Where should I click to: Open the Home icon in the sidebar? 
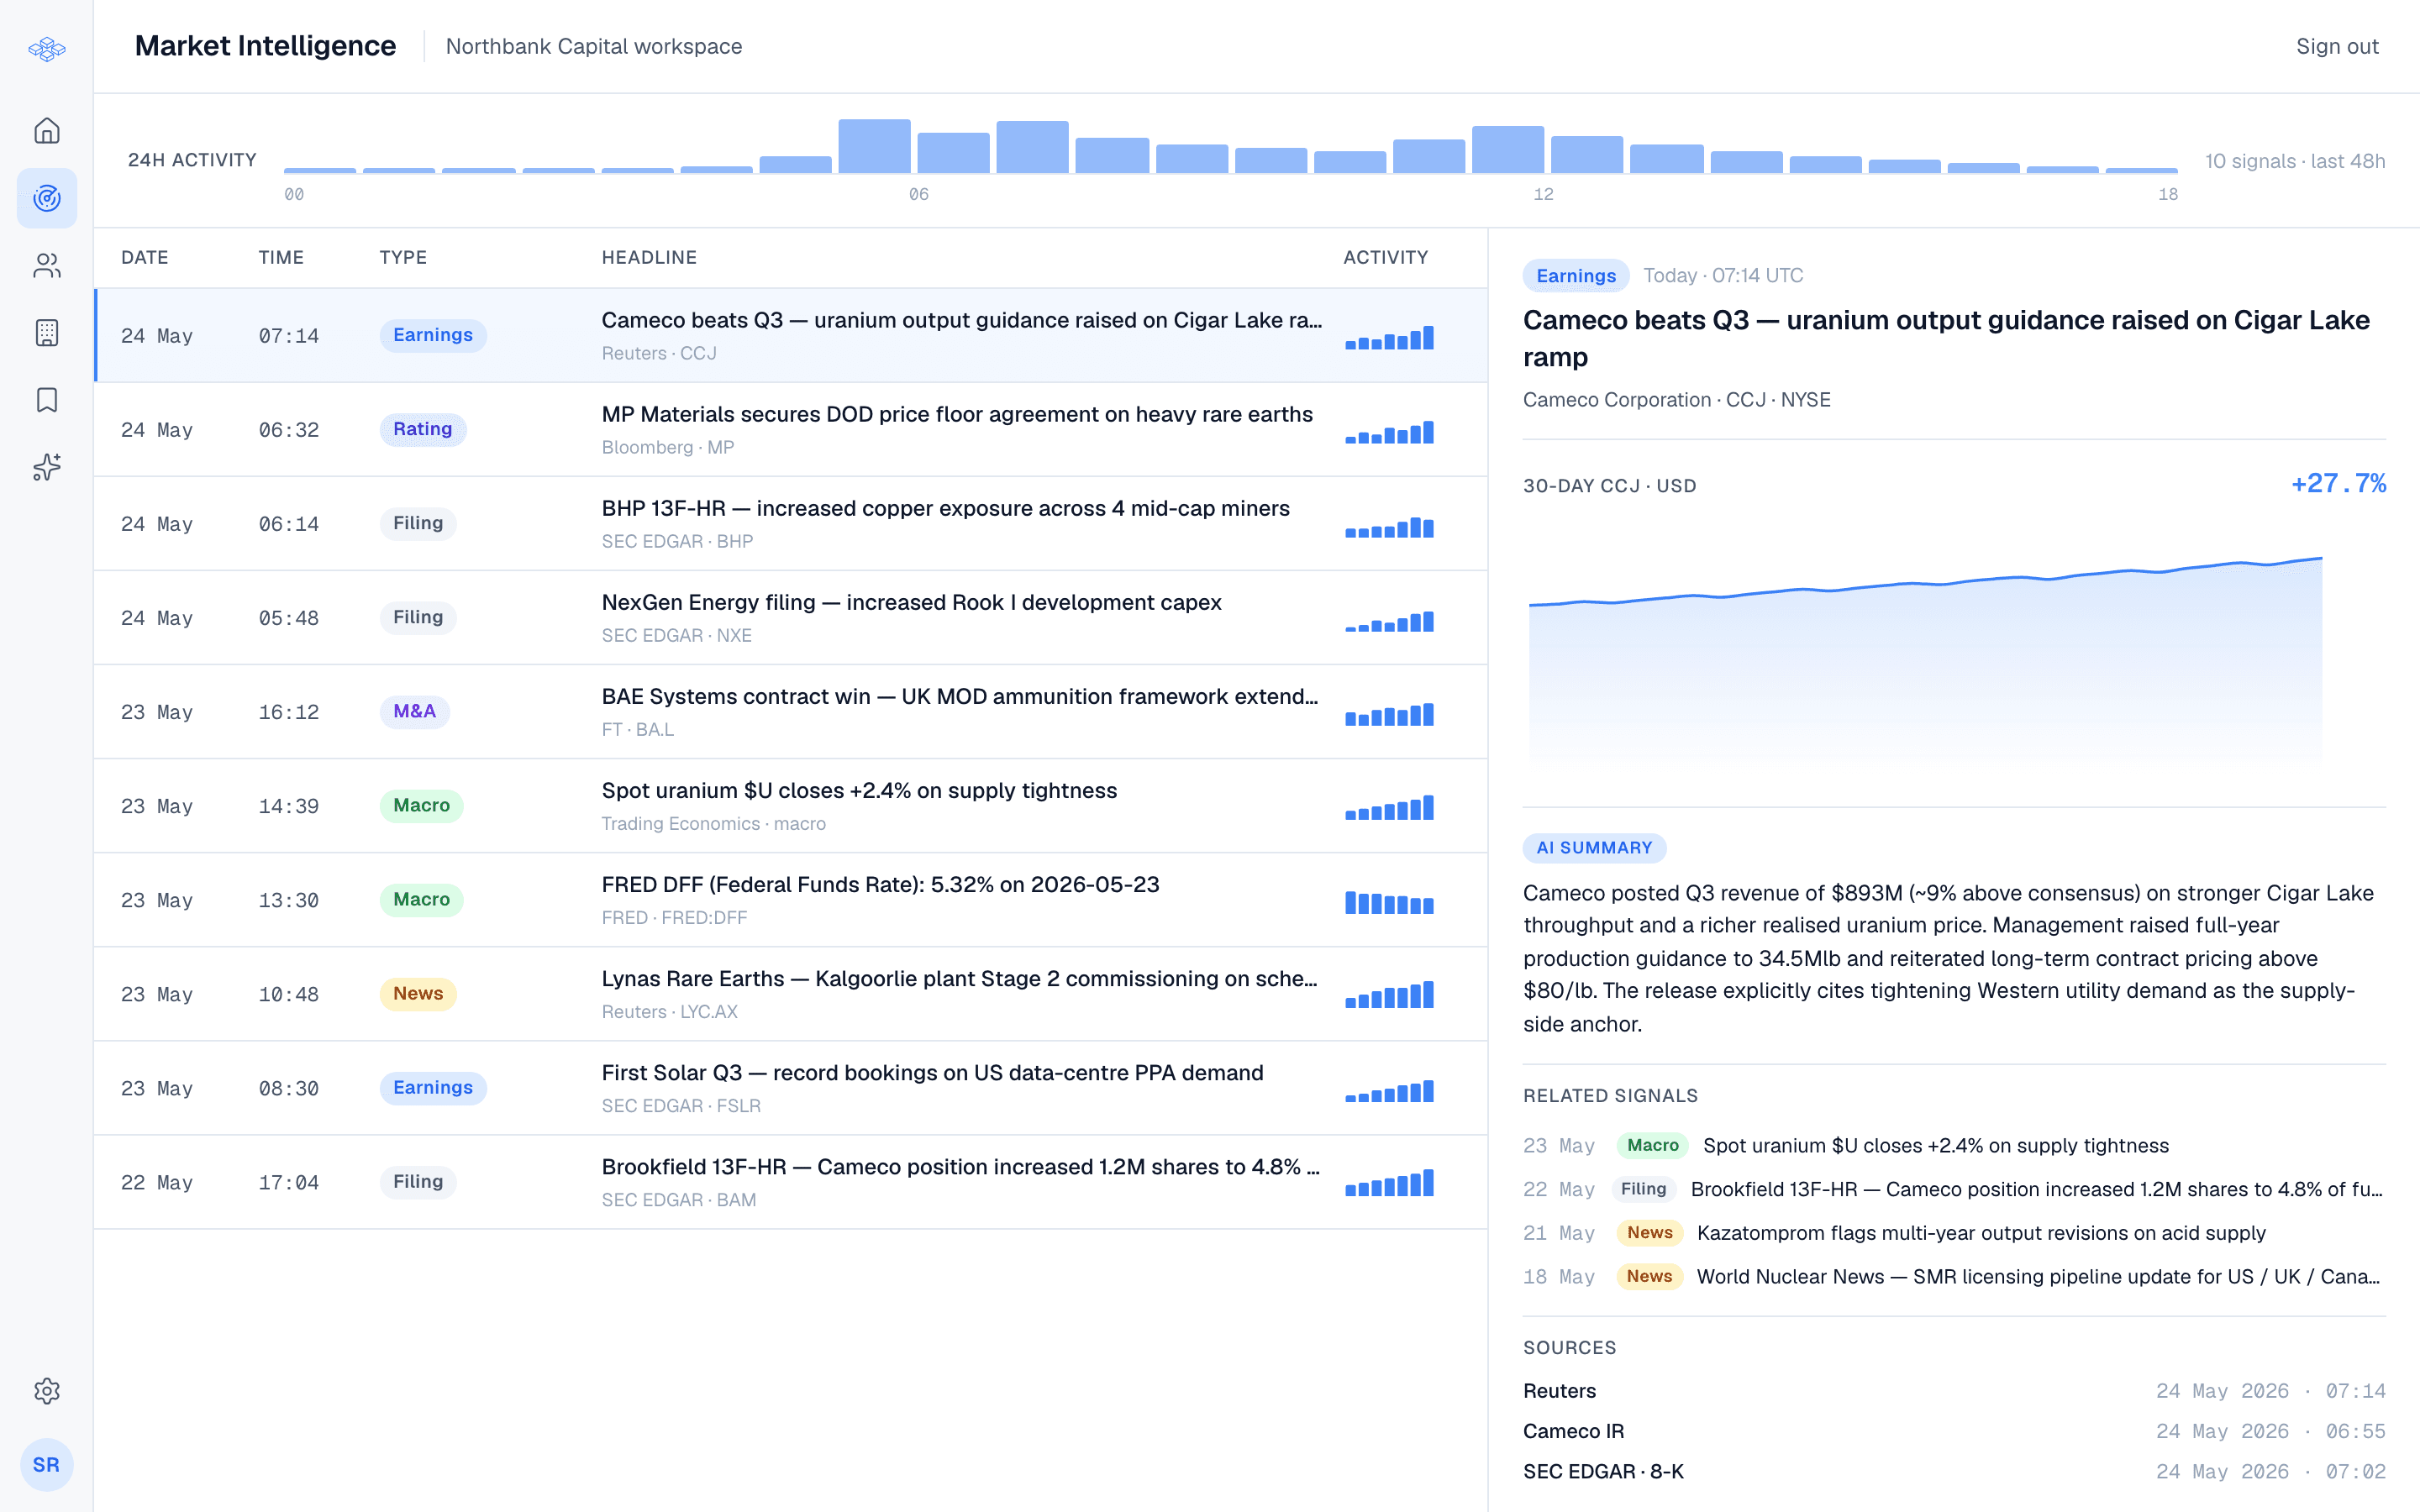coord(47,131)
